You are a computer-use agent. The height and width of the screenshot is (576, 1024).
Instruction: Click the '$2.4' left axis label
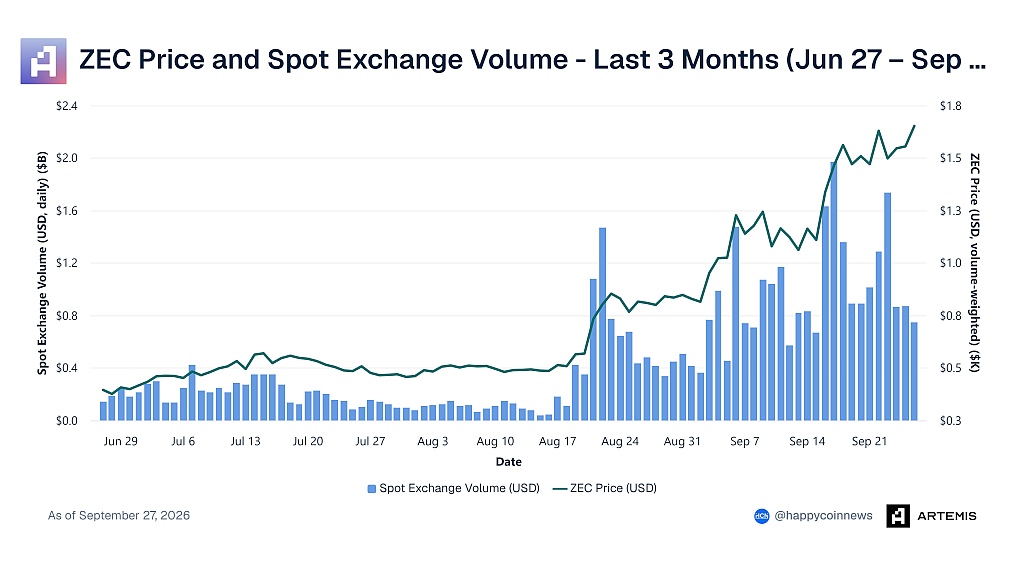[67, 106]
